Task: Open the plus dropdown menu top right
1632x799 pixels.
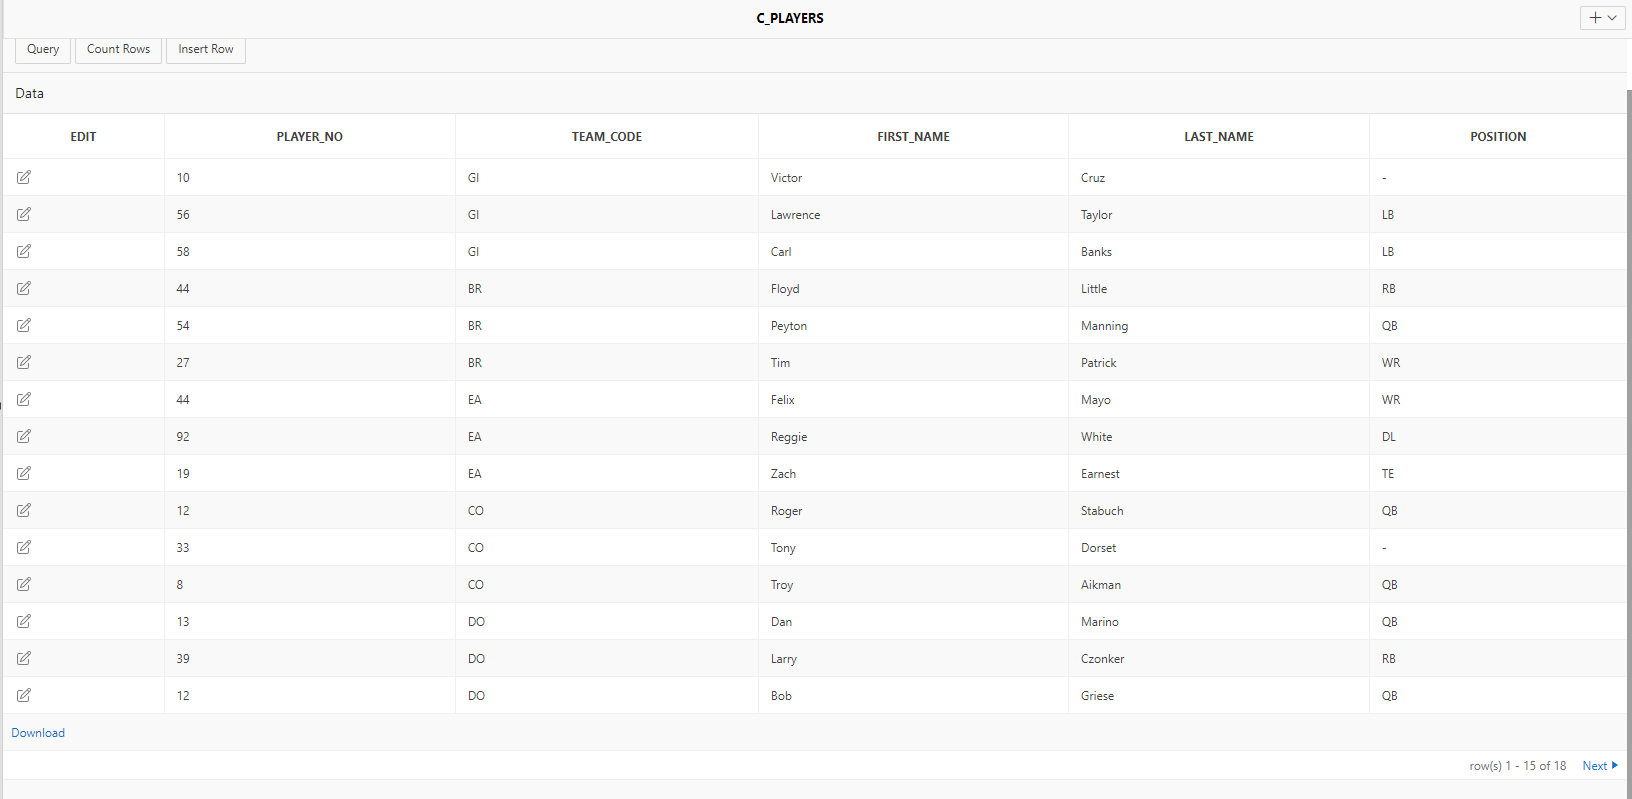Action: (1602, 18)
